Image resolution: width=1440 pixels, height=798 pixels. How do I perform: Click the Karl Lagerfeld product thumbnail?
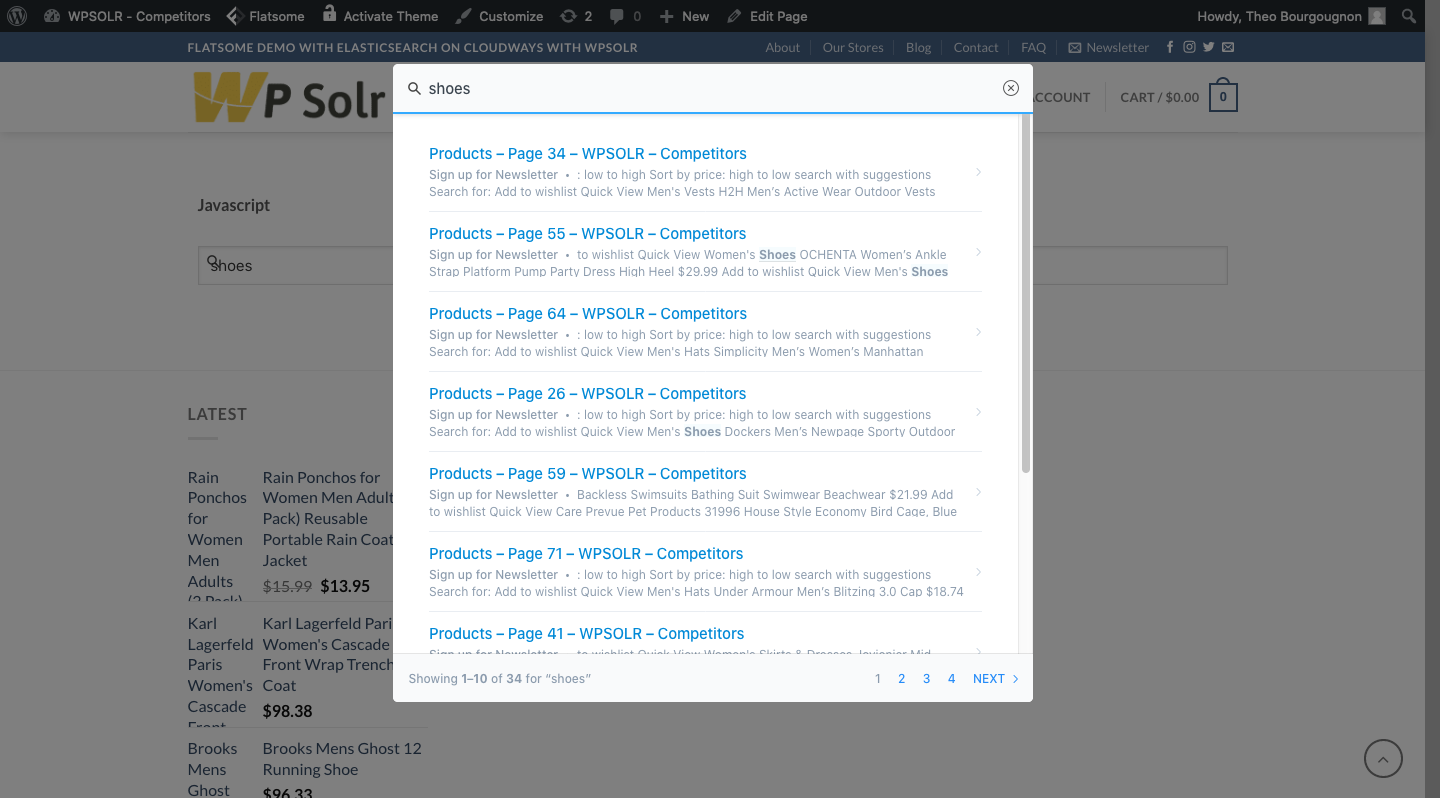point(220,671)
